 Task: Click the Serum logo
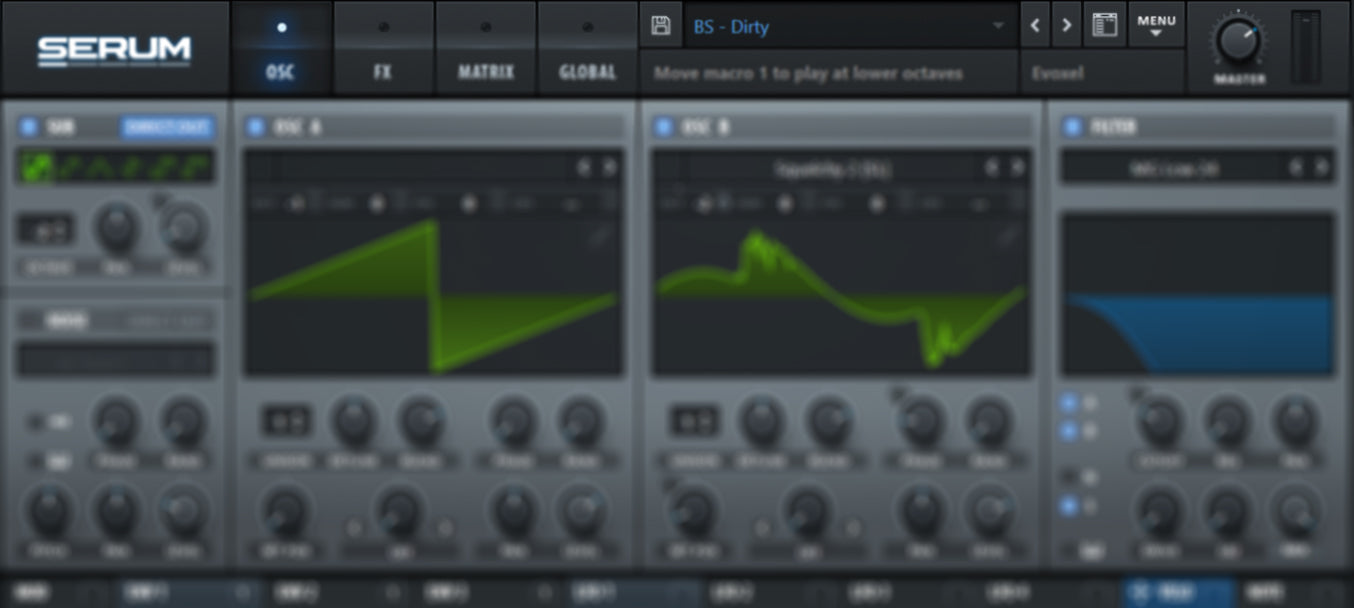coord(114,50)
